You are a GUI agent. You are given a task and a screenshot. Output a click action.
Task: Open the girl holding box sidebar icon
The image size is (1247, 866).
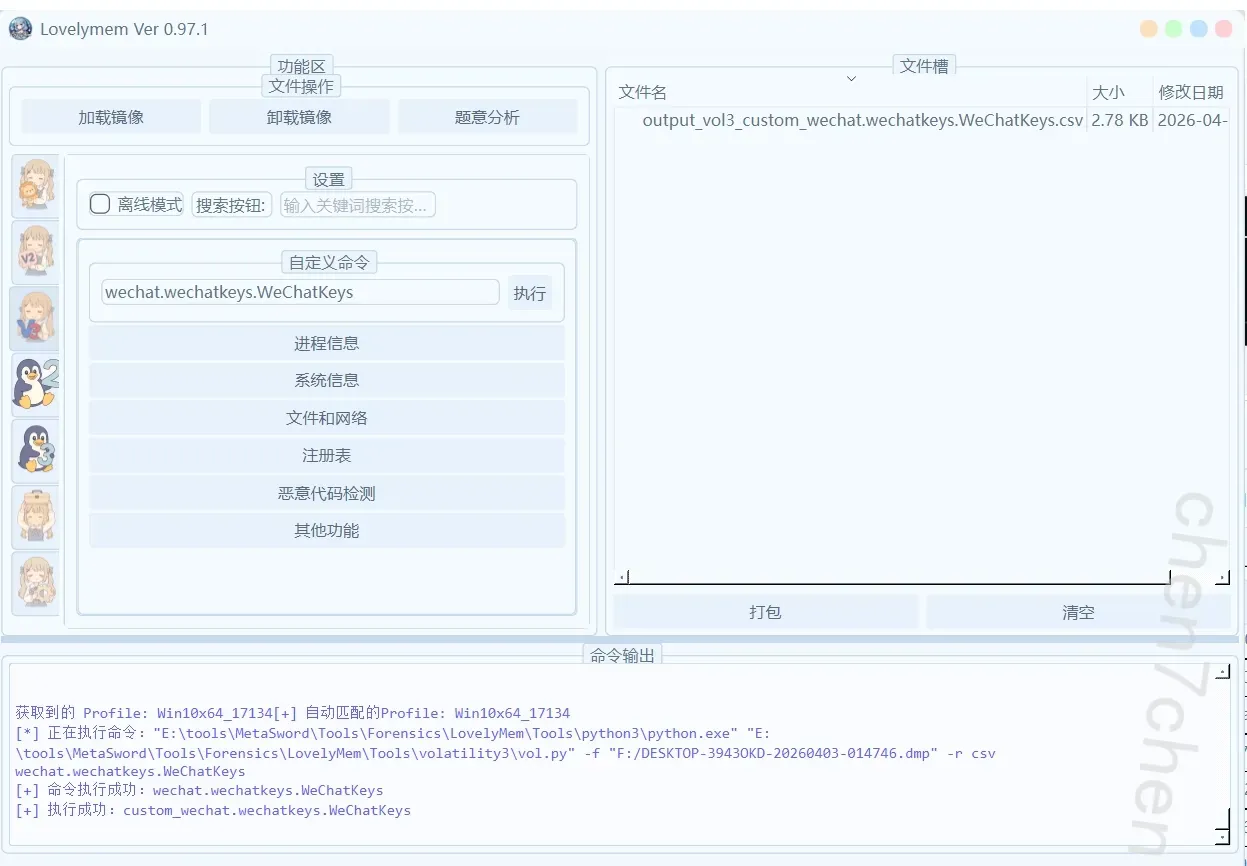[x=36, y=516]
